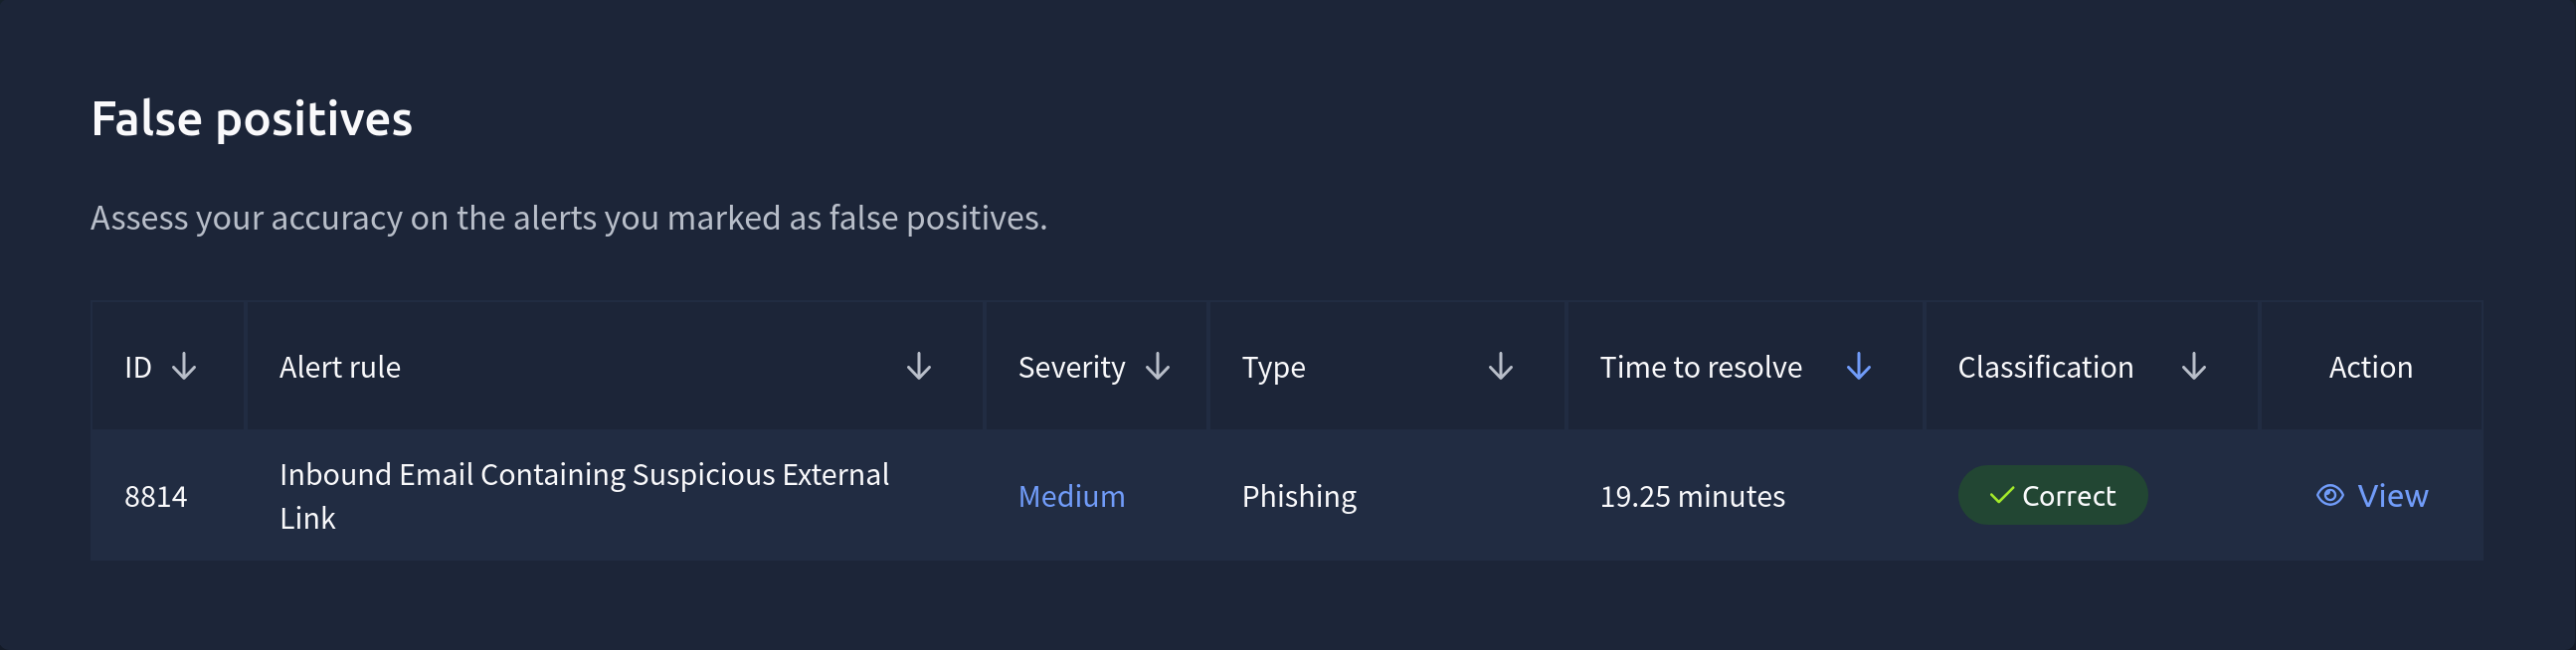Click the Phishing type cell
The image size is (2576, 650).
point(1298,496)
